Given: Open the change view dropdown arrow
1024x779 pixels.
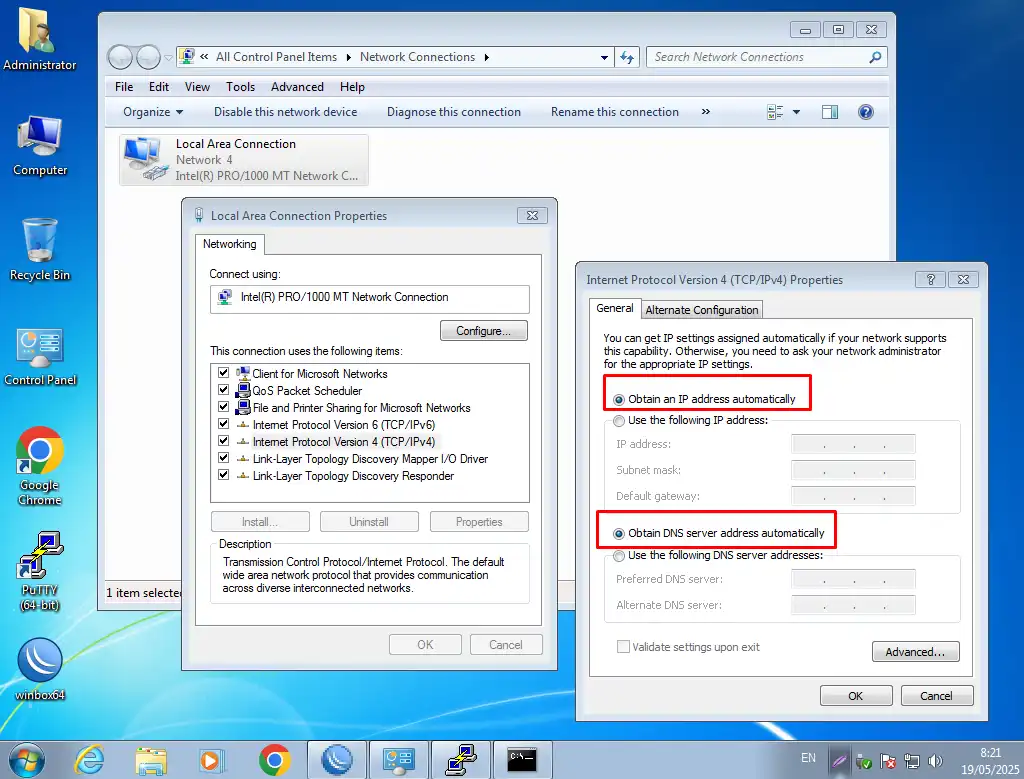Looking at the screenshot, I should click(797, 112).
